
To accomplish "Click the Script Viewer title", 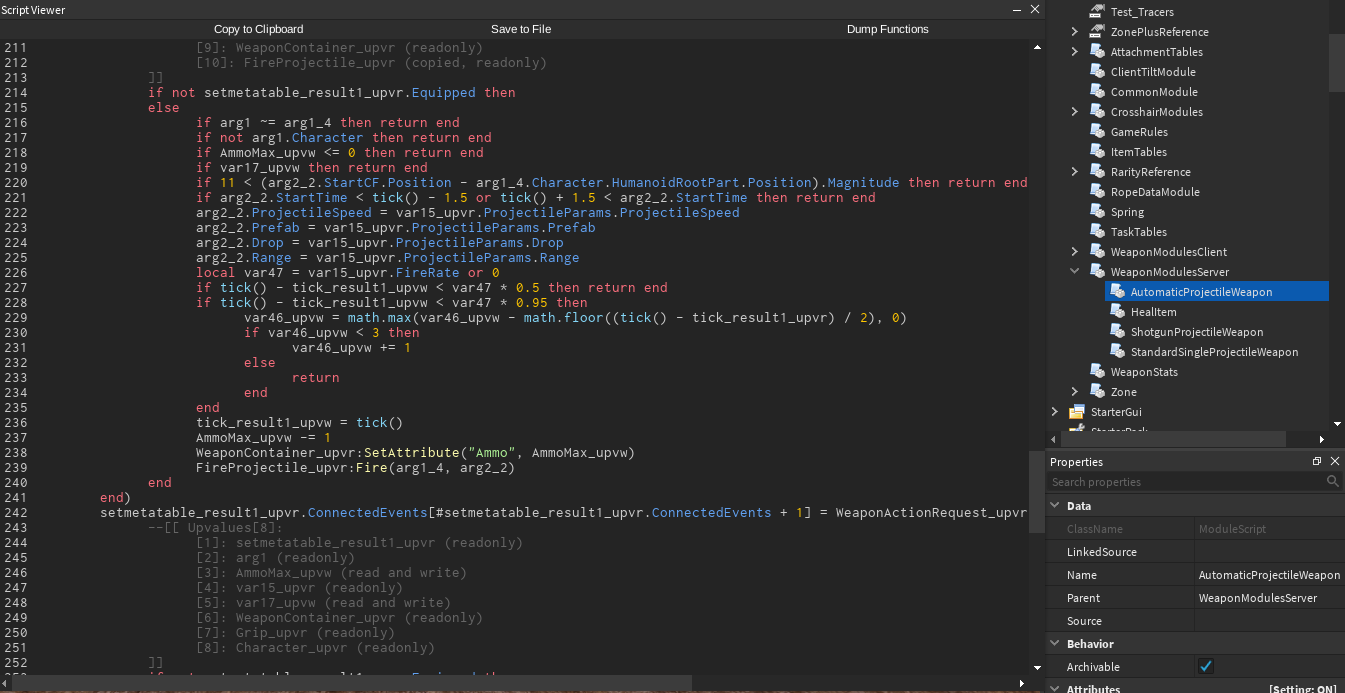I will click(x=34, y=9).
